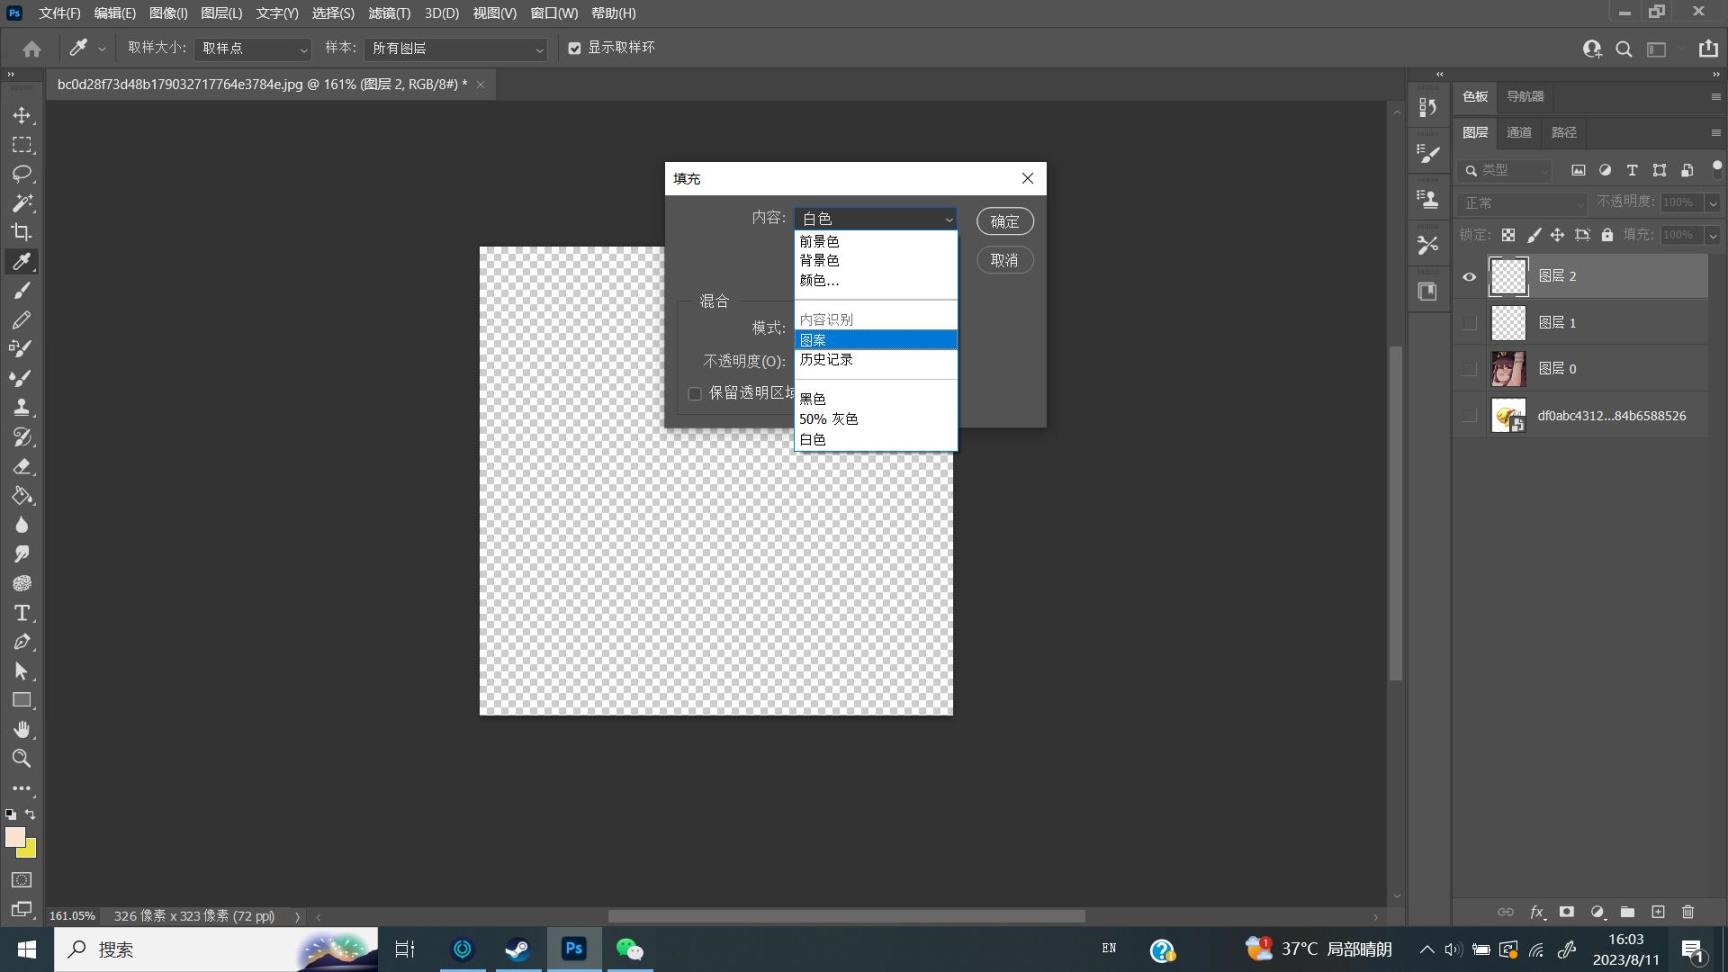
Task: Open the layer blend mode 正常 dropdown
Action: 1522,203
